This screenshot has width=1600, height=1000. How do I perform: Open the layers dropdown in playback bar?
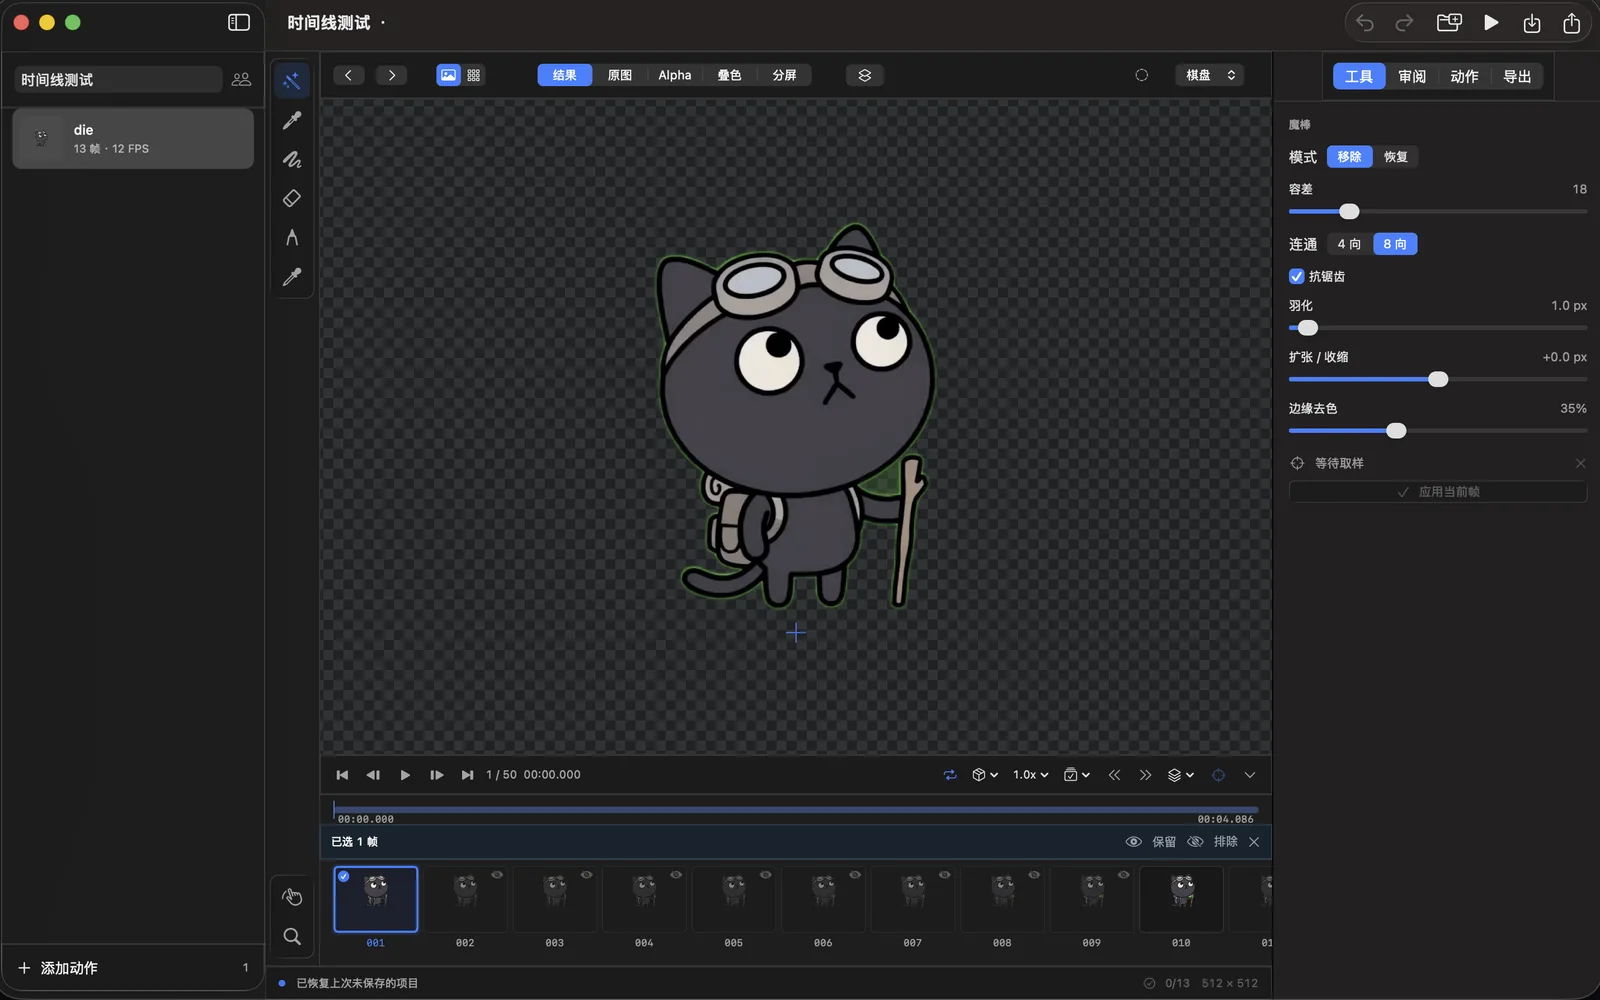[1181, 775]
